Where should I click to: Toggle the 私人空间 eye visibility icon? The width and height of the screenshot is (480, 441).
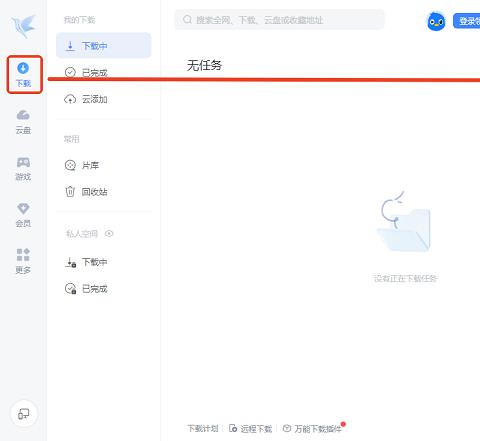[109, 234]
